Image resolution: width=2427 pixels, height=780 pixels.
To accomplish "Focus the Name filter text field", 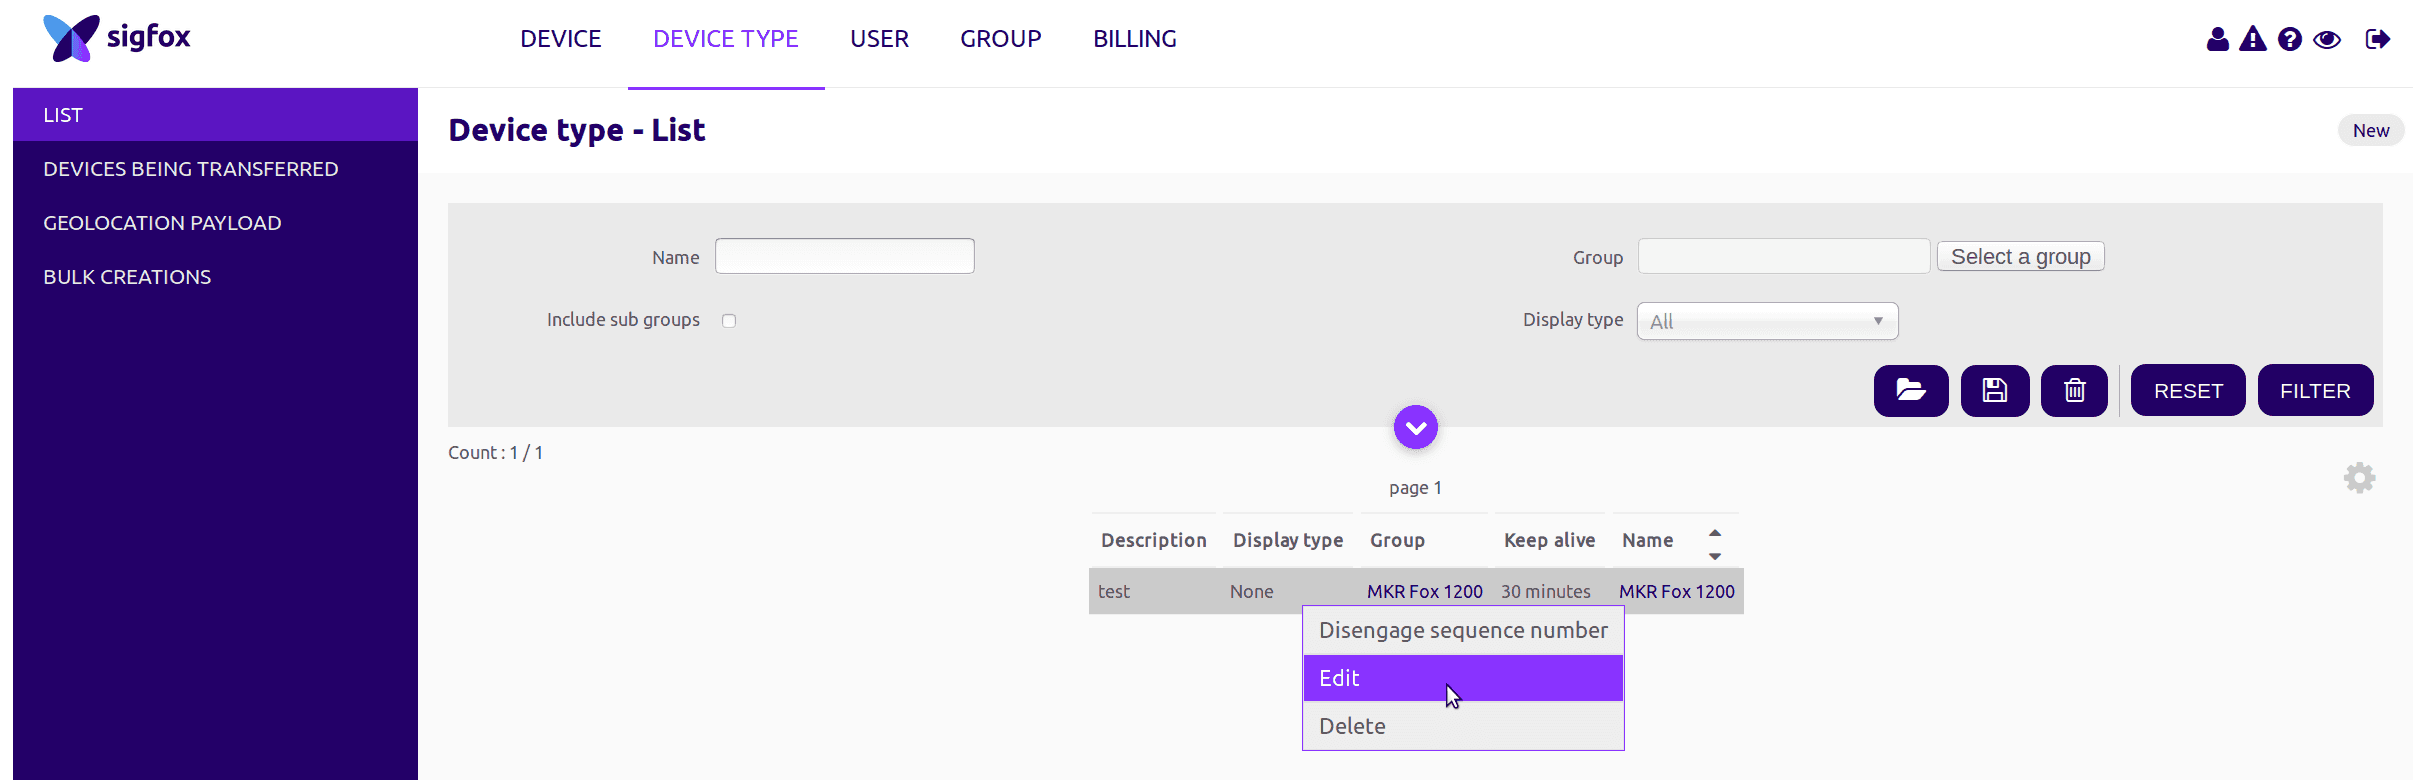I will click(844, 256).
